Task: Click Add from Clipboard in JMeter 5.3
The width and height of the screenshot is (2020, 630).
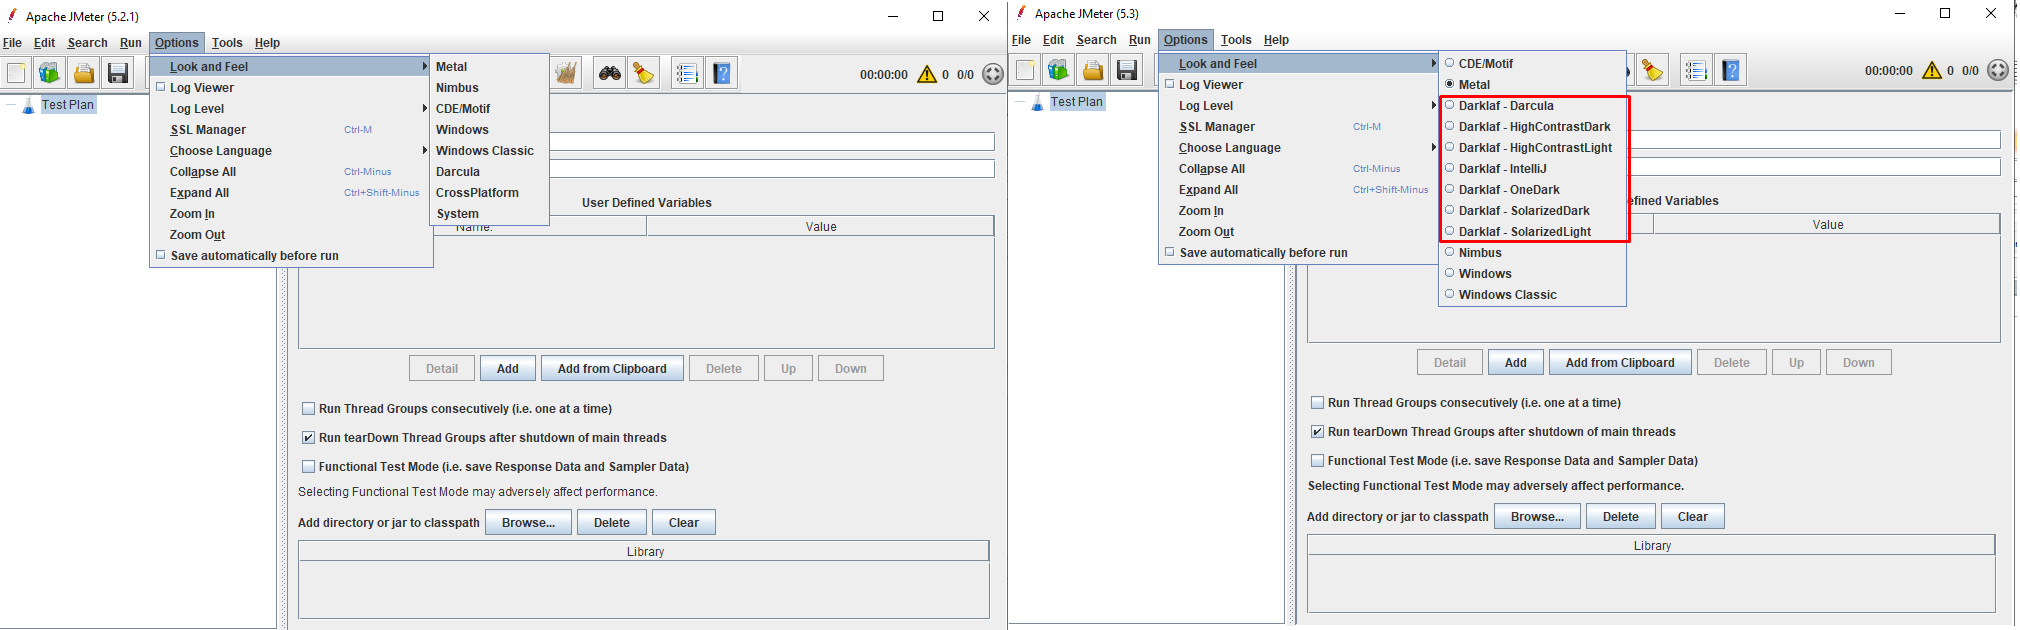Action: pos(1620,362)
